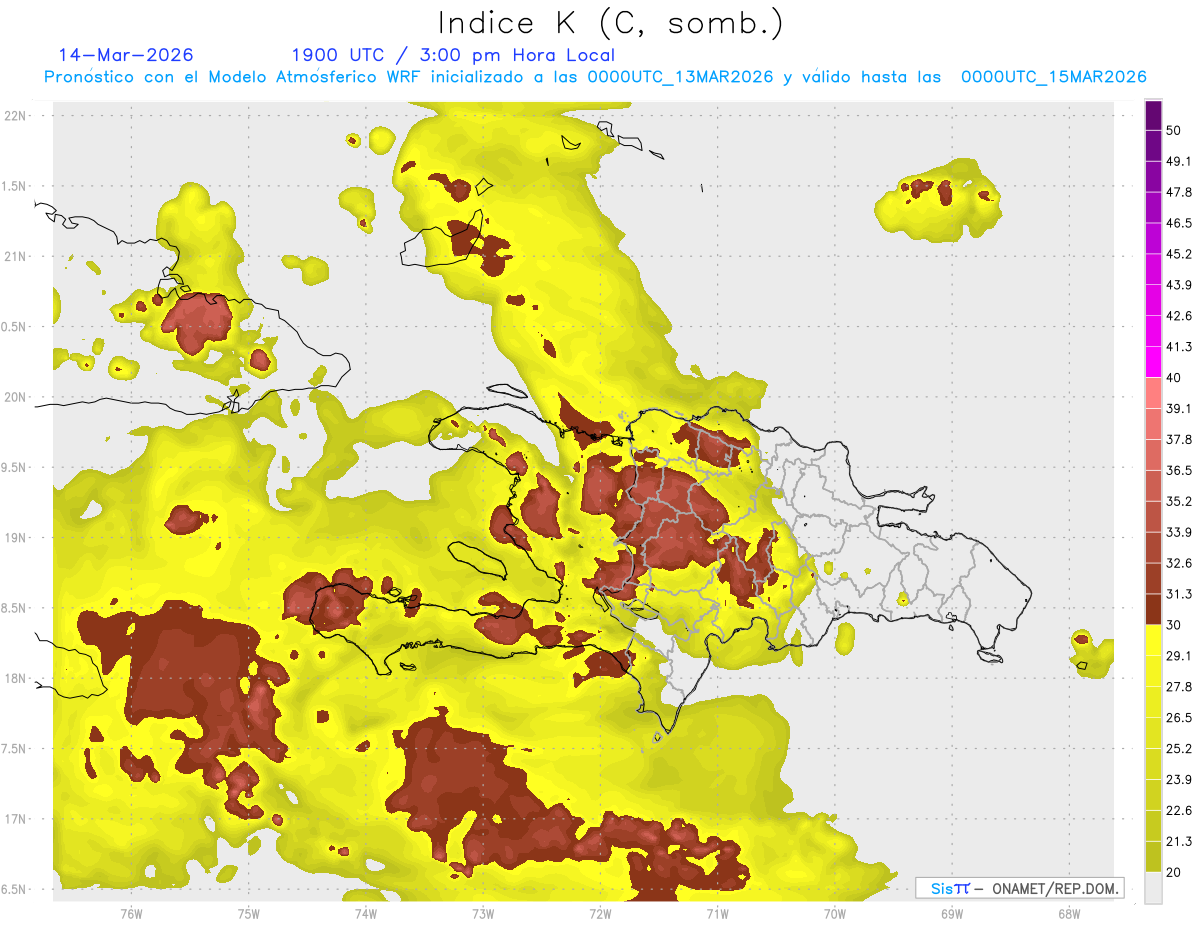Click the legend value '35.2'
1200x927 pixels.
(1179, 502)
